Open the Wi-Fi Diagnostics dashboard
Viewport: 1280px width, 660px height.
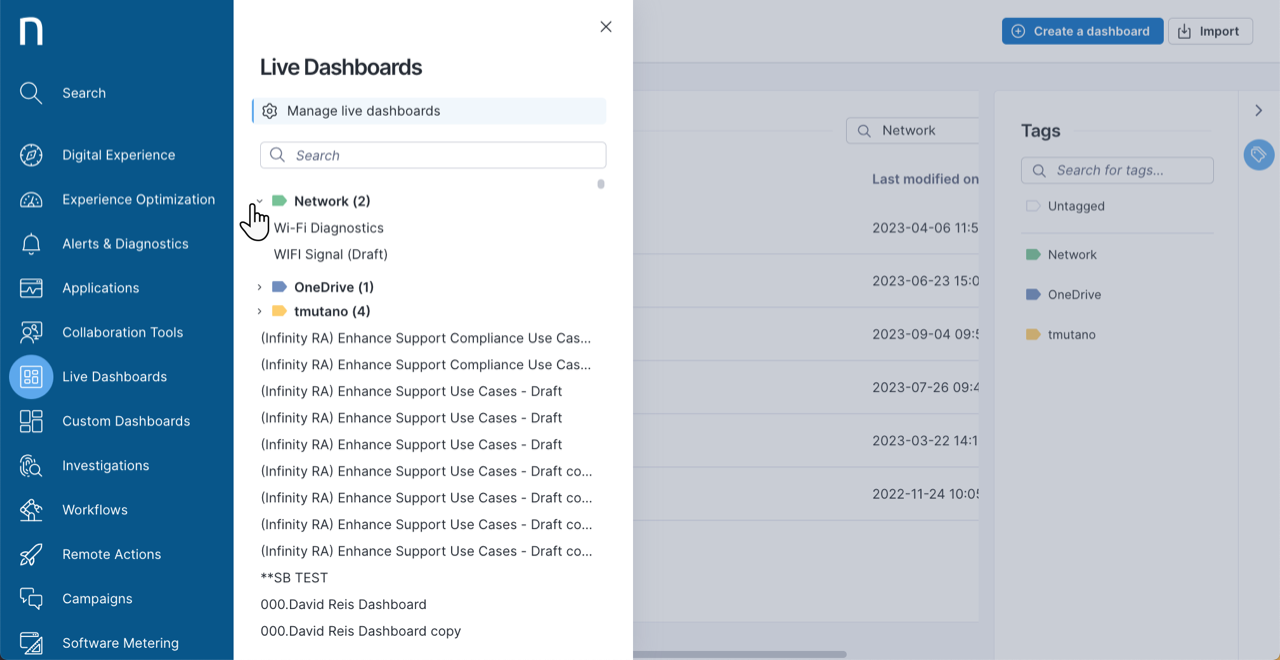click(328, 228)
